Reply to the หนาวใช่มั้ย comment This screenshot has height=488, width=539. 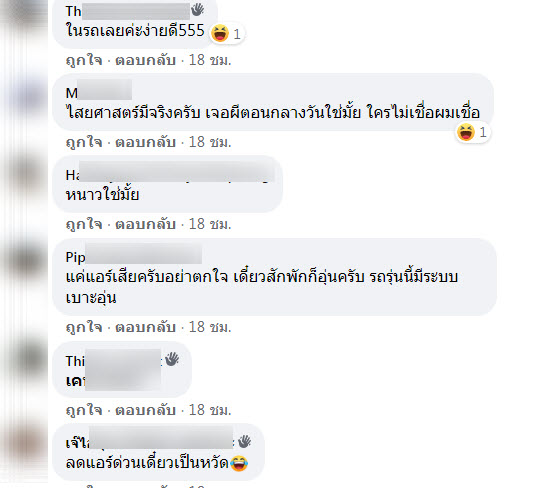tap(145, 224)
